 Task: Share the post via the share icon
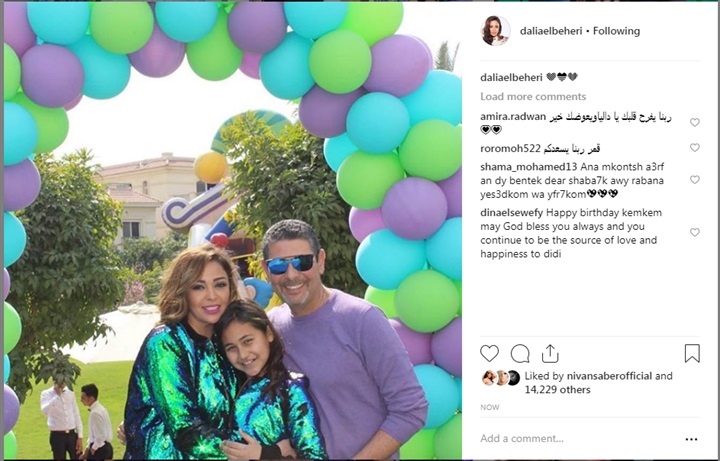pos(550,354)
